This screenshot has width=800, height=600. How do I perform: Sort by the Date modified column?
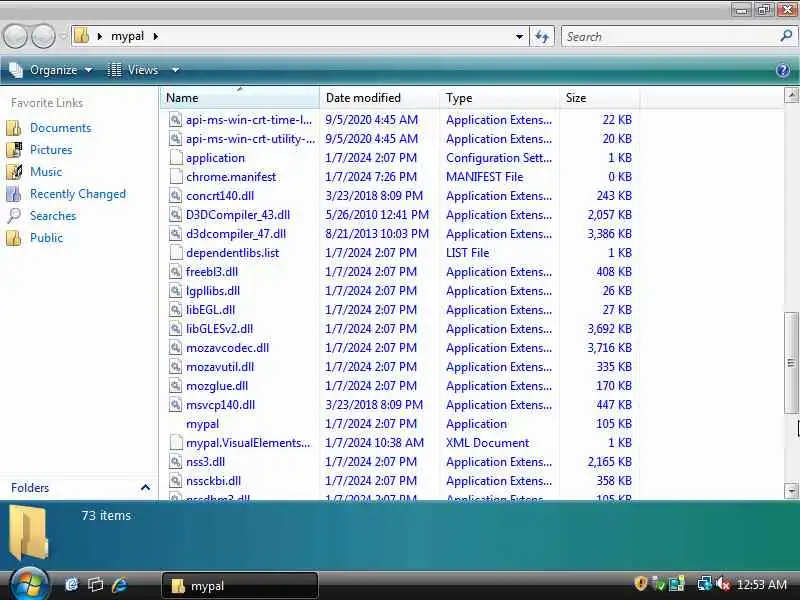380,97
